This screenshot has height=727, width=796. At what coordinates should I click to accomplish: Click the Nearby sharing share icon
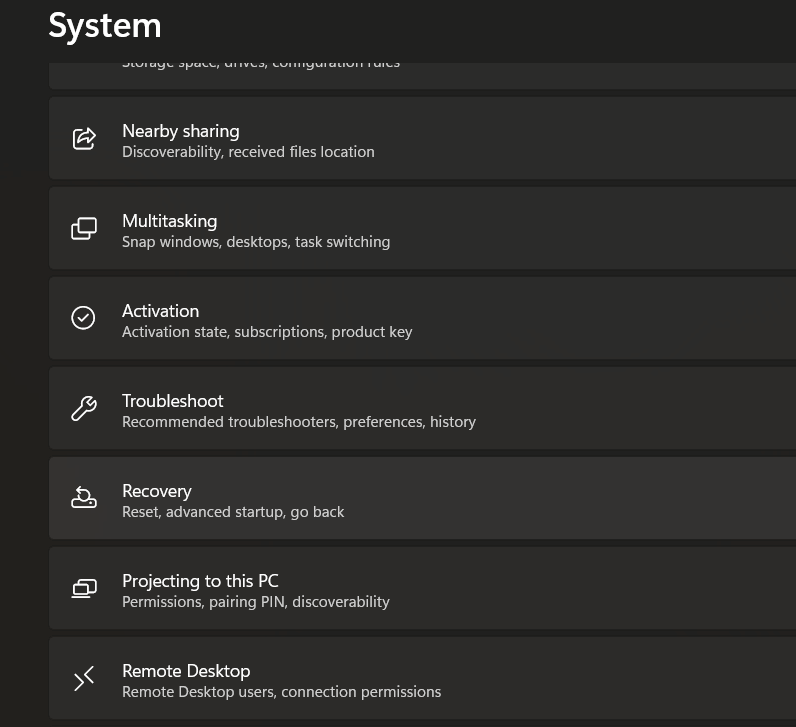(84, 138)
